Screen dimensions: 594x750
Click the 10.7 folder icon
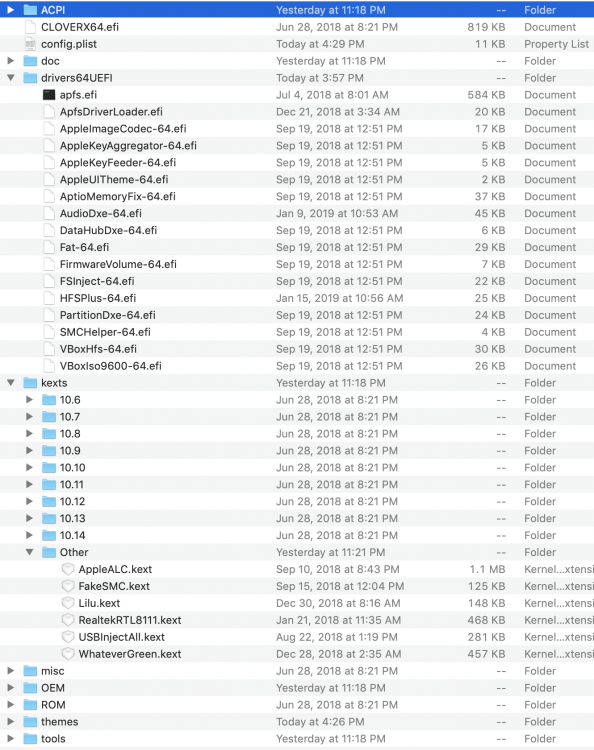[49, 417]
